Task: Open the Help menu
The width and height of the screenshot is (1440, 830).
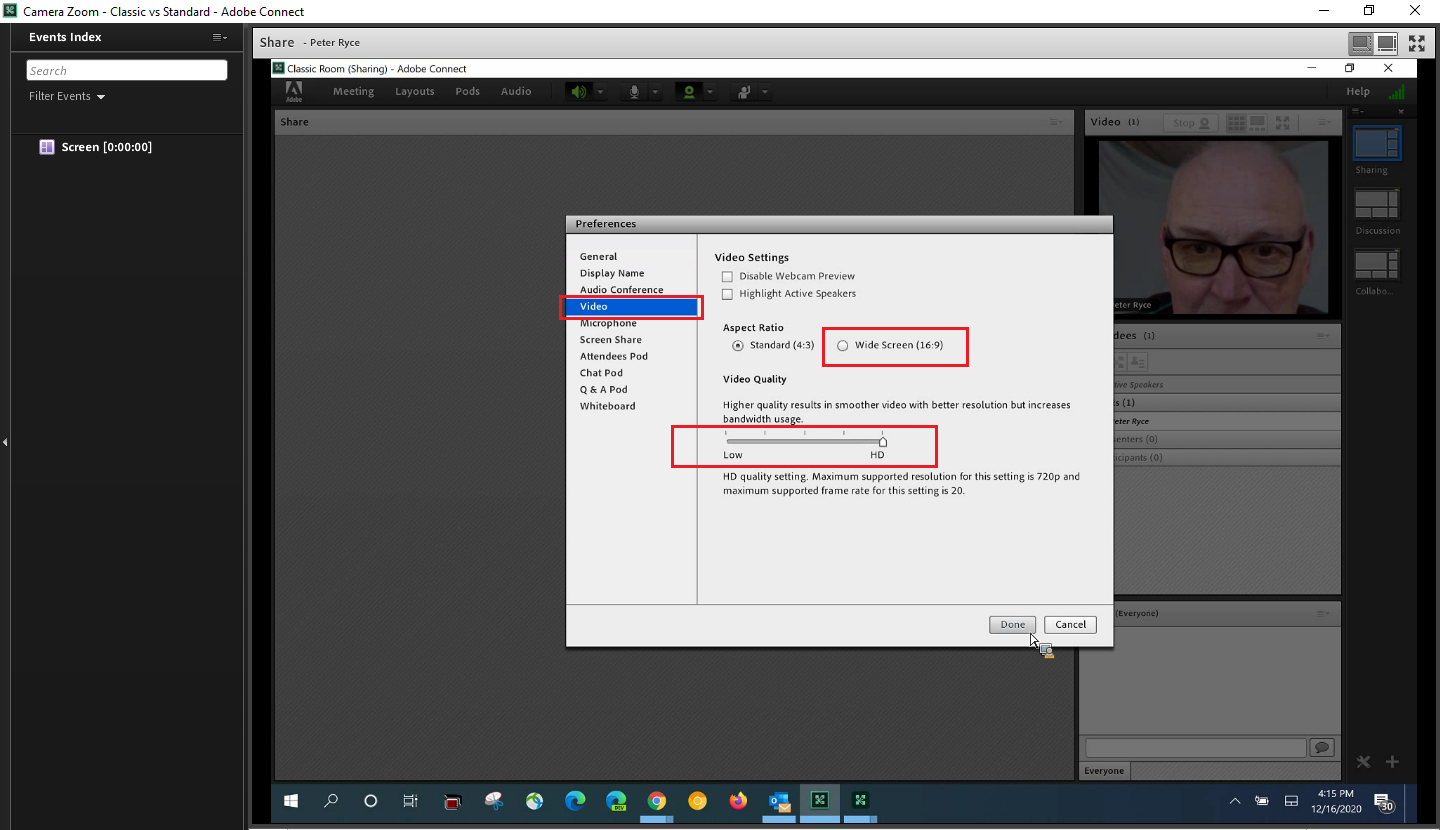Action: tap(1358, 91)
